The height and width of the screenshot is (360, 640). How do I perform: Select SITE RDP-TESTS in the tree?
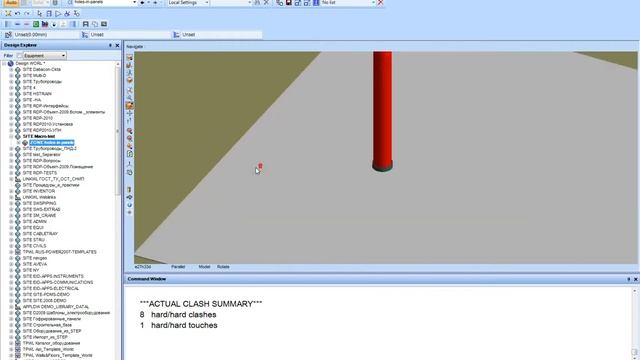click(40, 173)
